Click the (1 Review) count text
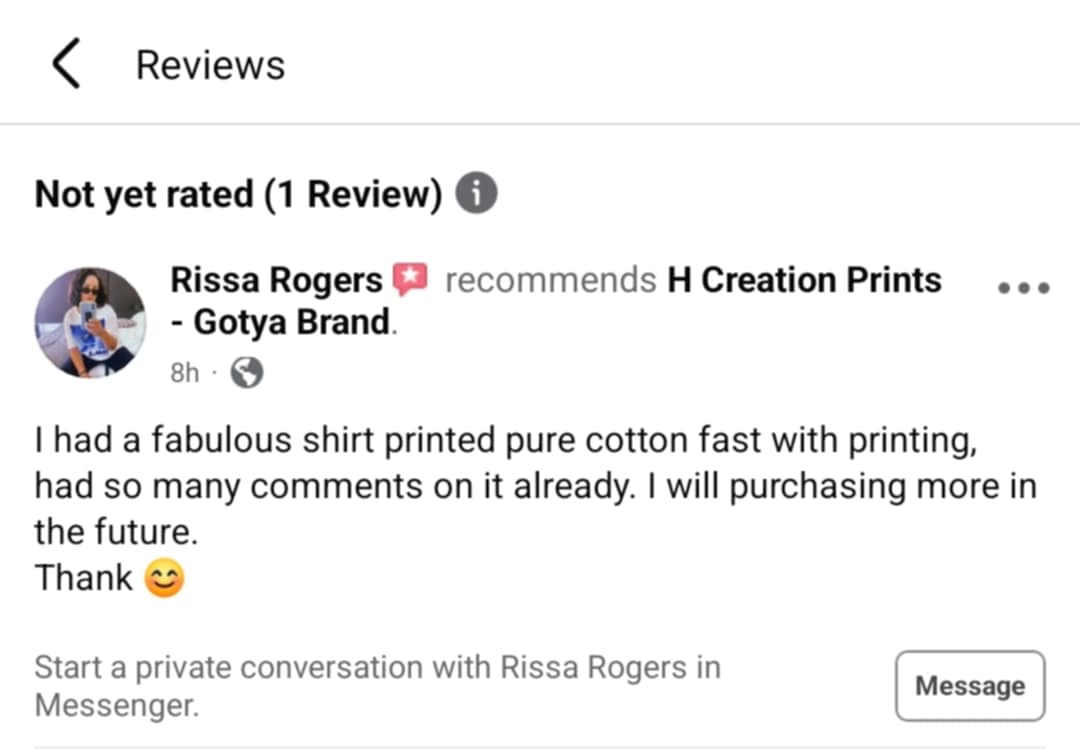Image resolution: width=1080 pixels, height=750 pixels. [352, 194]
